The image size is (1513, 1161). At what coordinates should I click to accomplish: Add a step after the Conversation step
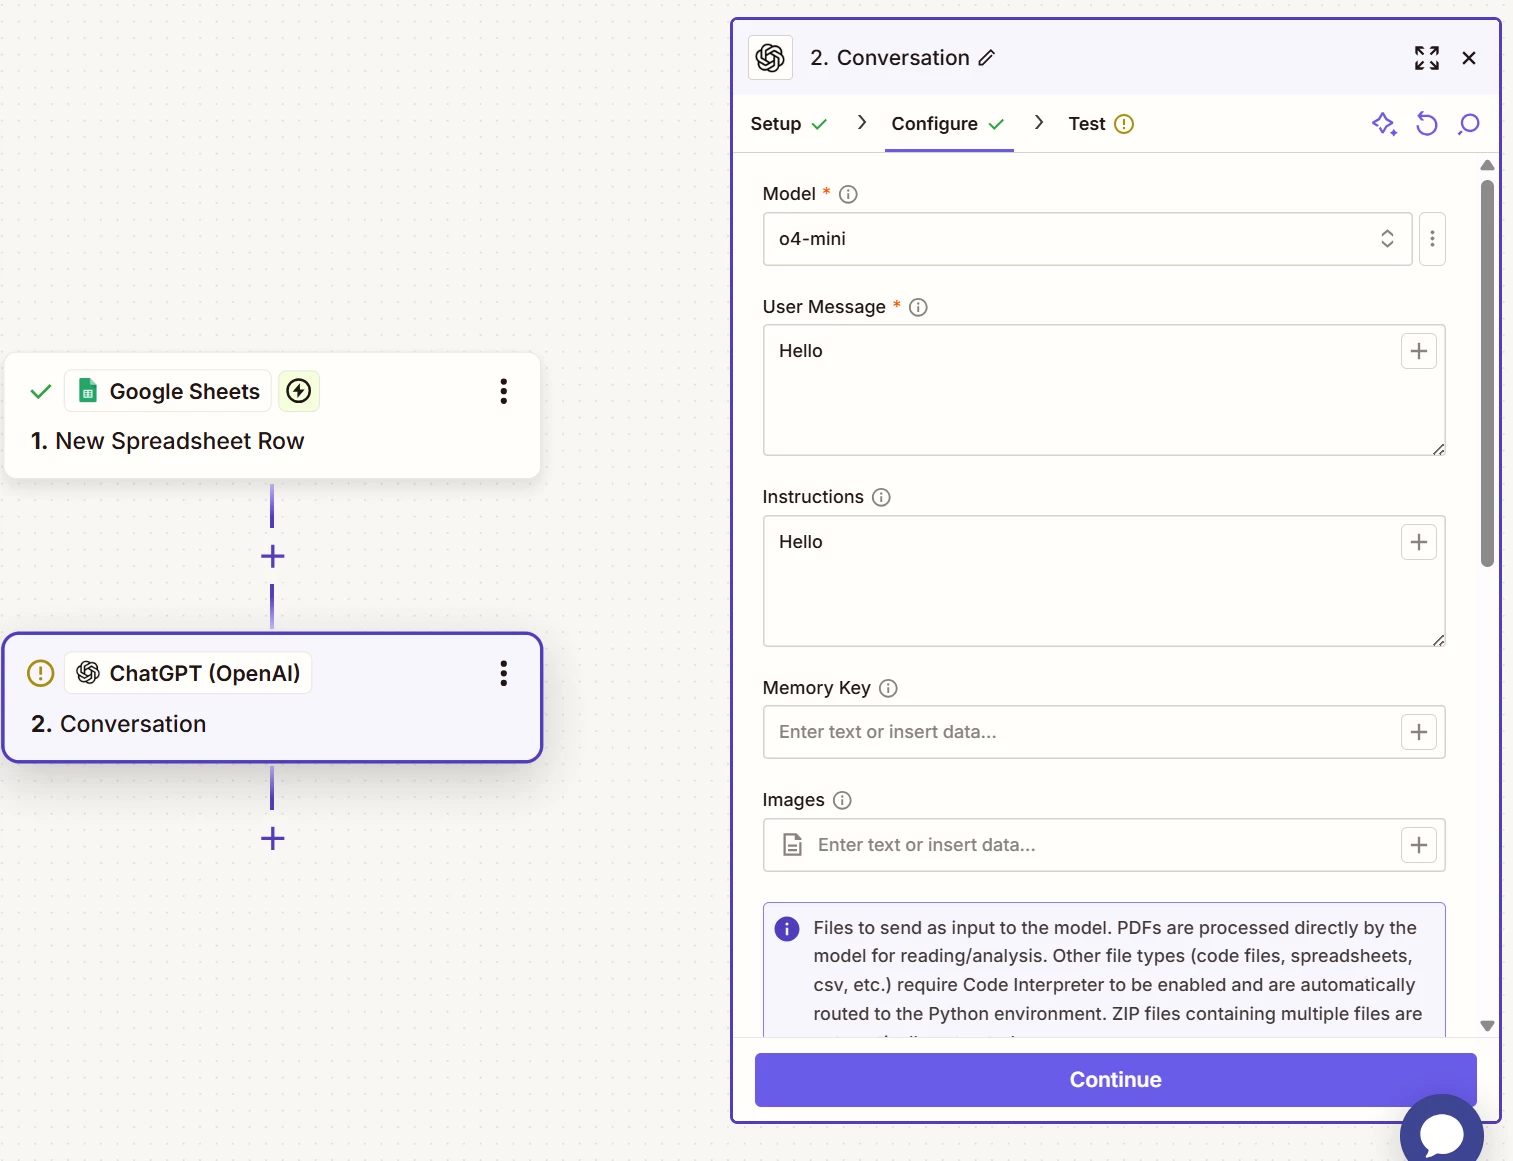pyautogui.click(x=272, y=838)
